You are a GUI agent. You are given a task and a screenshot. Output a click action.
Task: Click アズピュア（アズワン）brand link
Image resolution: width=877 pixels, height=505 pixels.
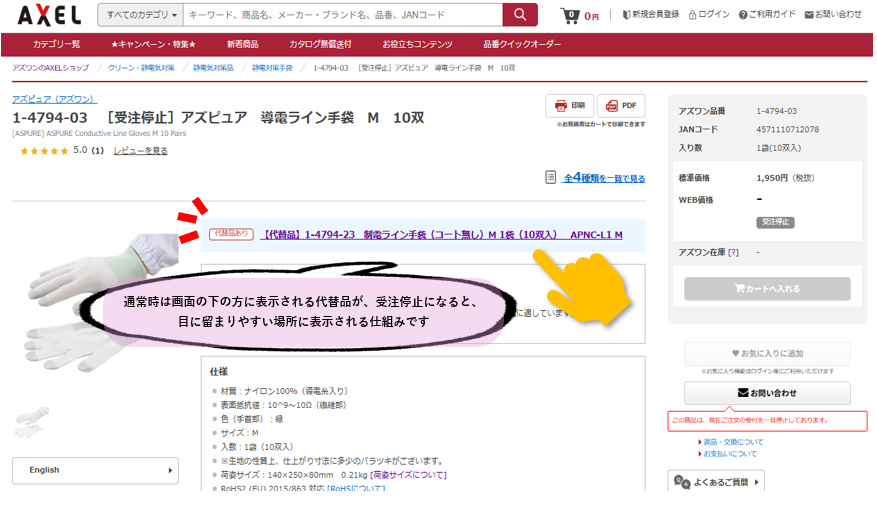pos(55,99)
